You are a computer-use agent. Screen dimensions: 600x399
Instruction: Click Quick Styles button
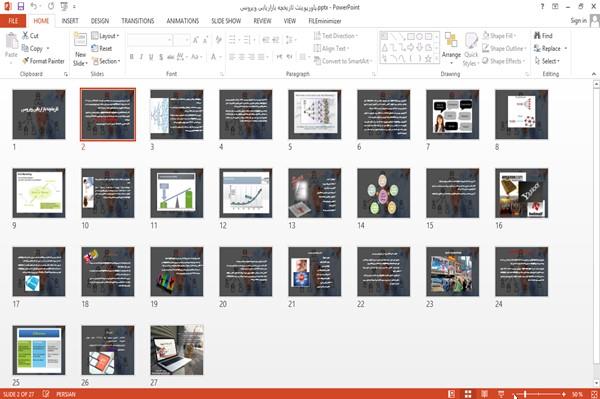pos(471,49)
